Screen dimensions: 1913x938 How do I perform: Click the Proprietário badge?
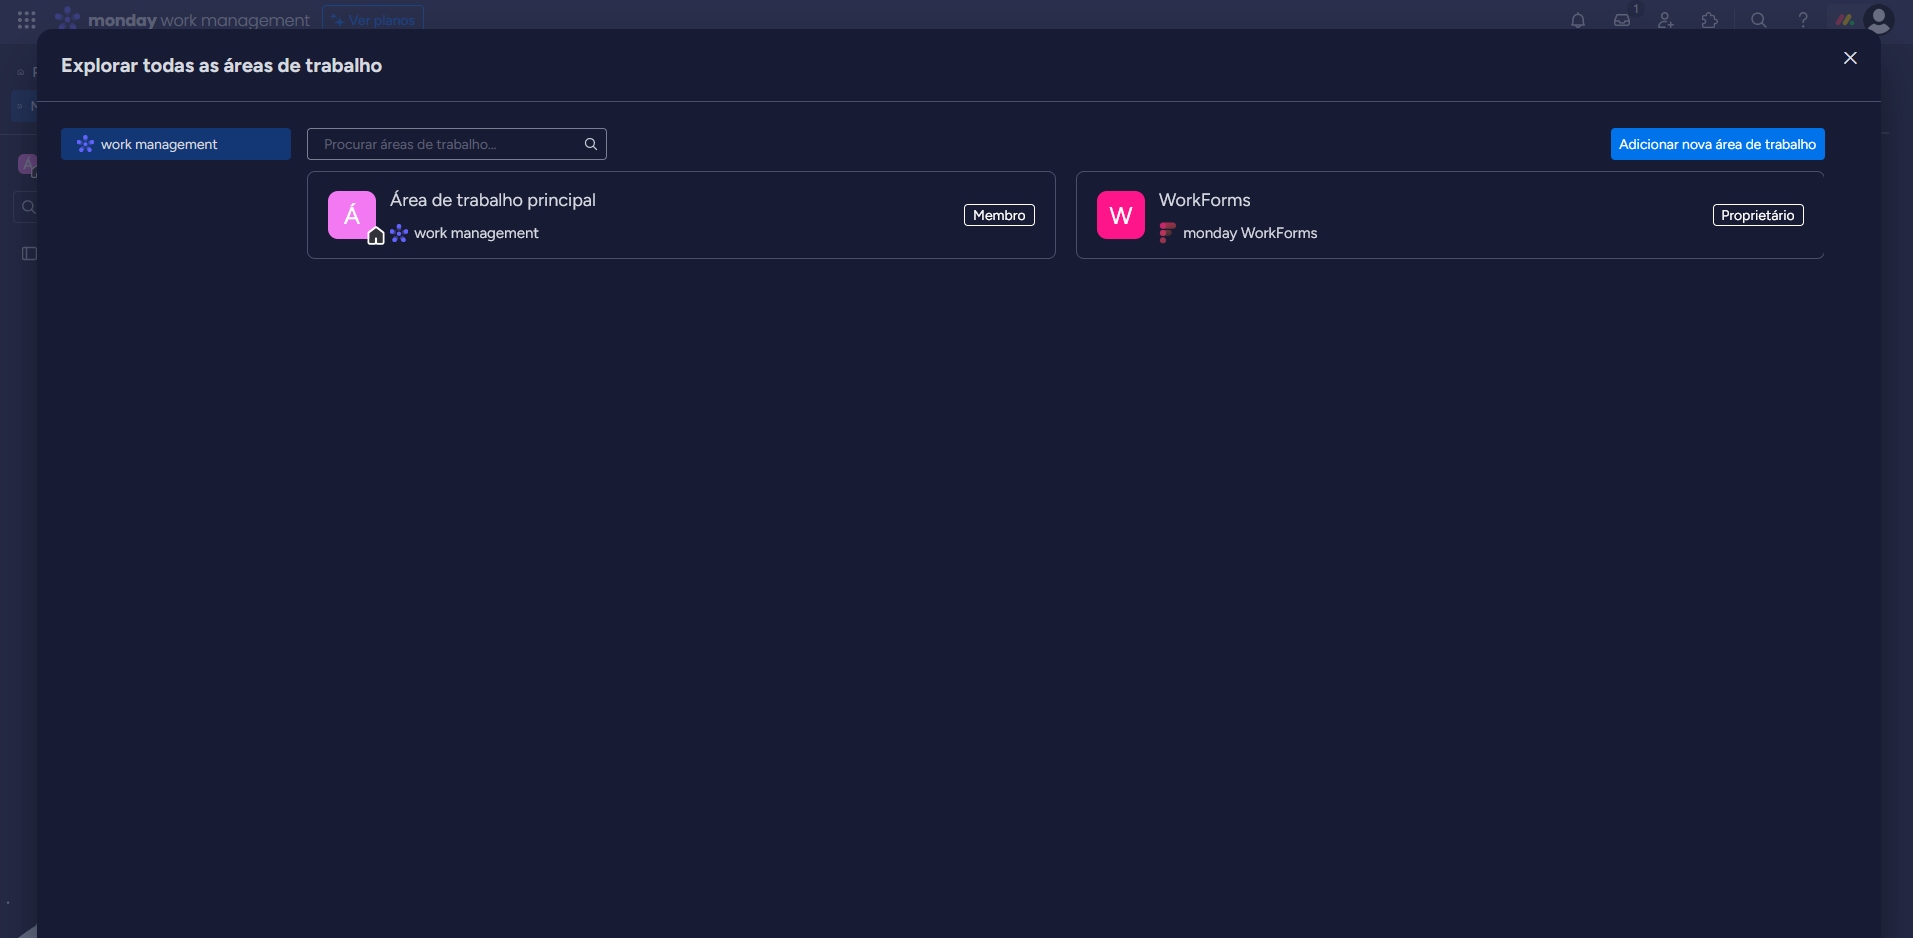1758,215
